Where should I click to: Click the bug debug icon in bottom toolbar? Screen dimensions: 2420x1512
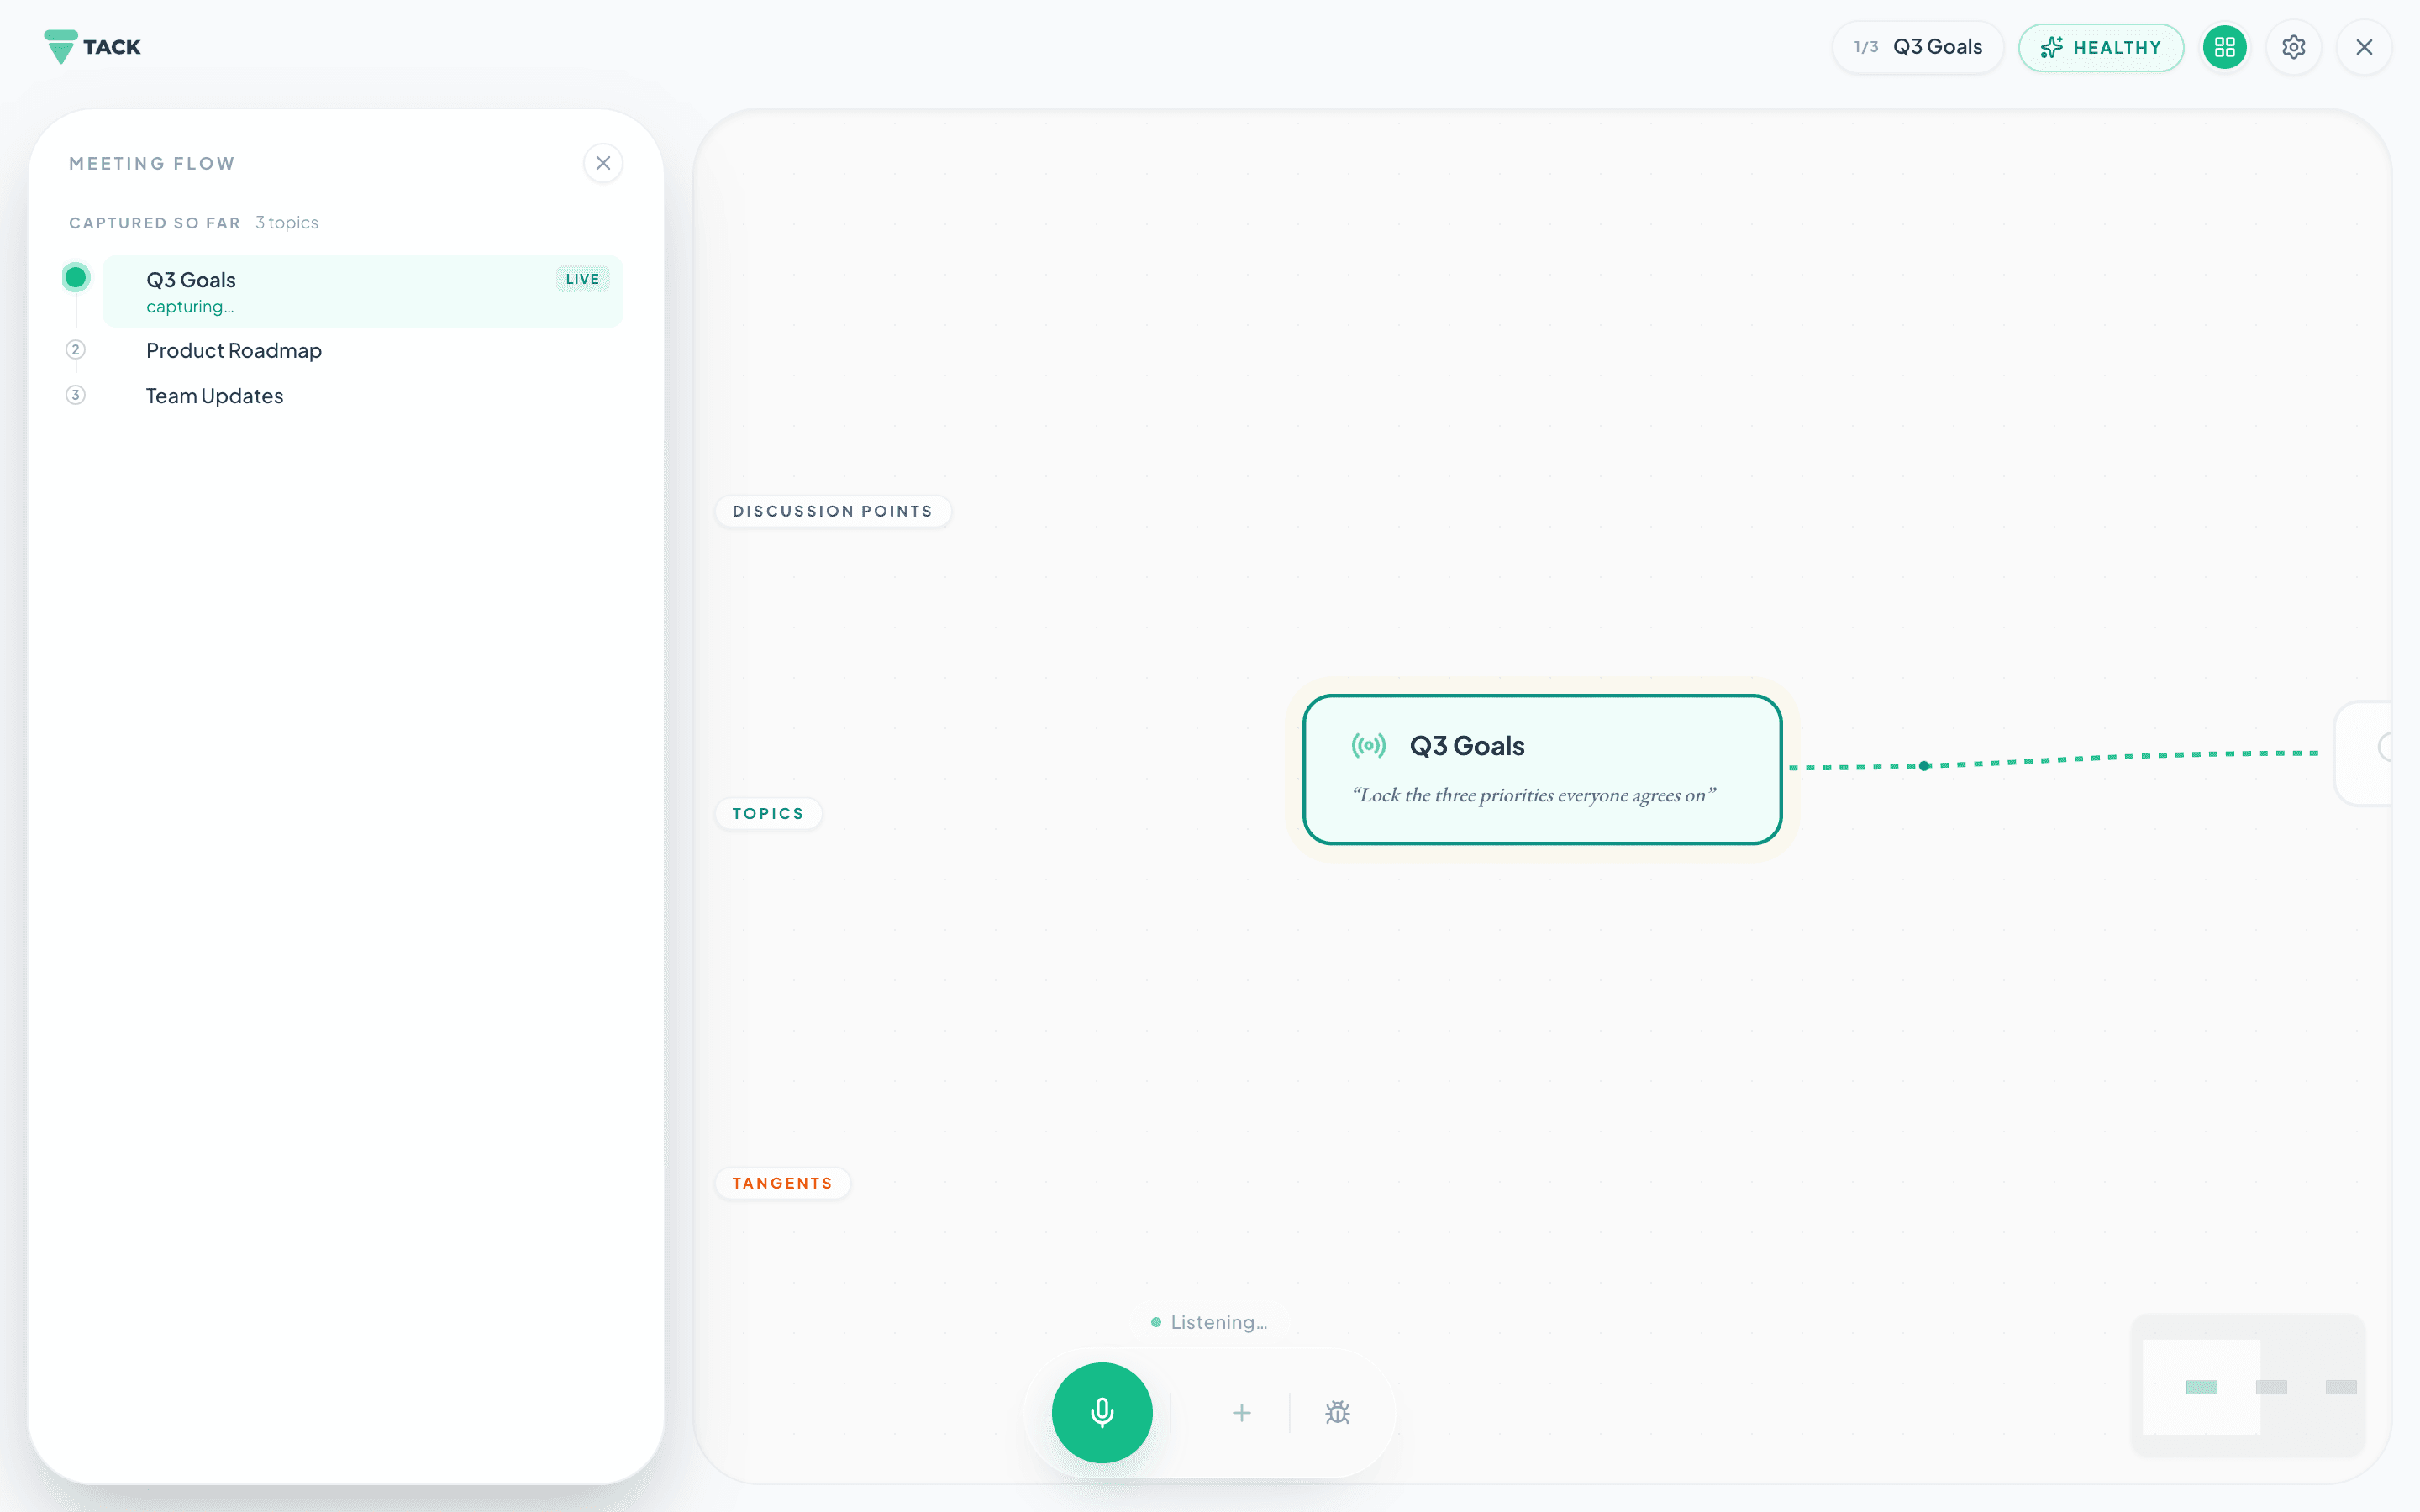[1337, 1412]
